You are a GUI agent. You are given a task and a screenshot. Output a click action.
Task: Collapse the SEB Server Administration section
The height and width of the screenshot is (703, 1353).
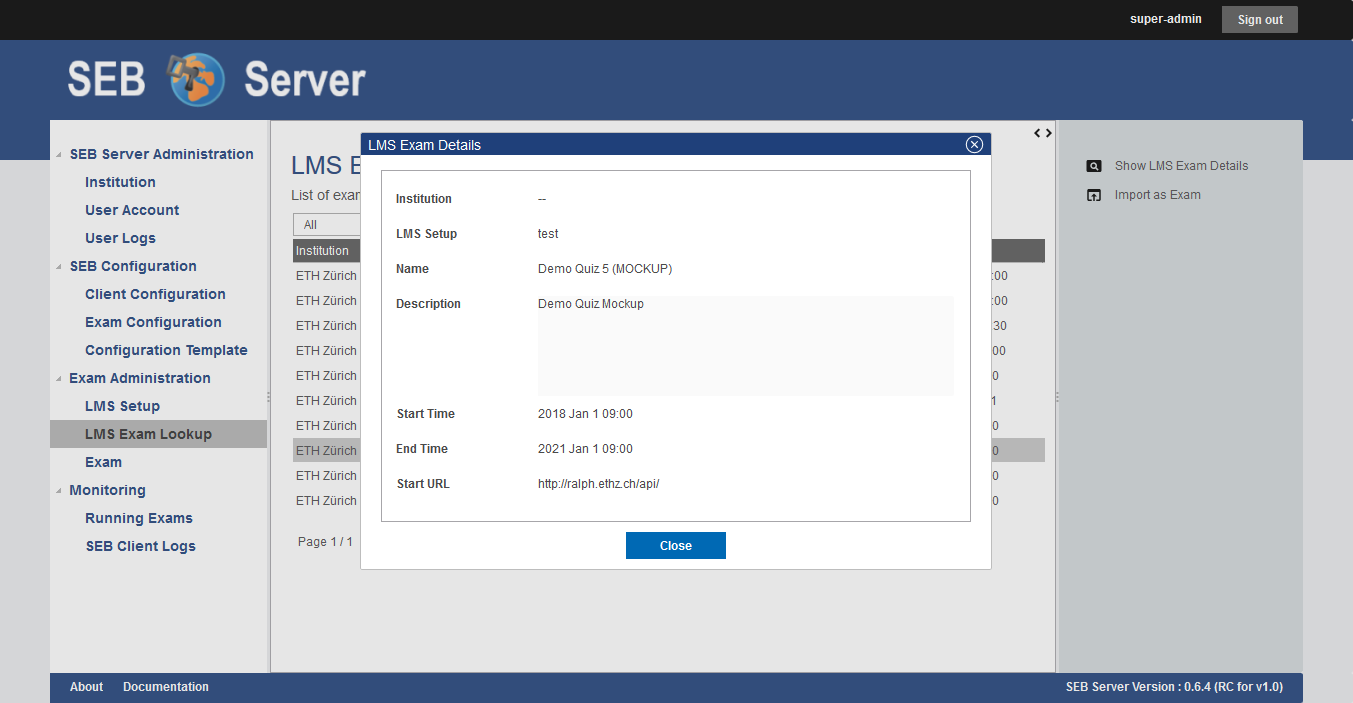tap(59, 155)
